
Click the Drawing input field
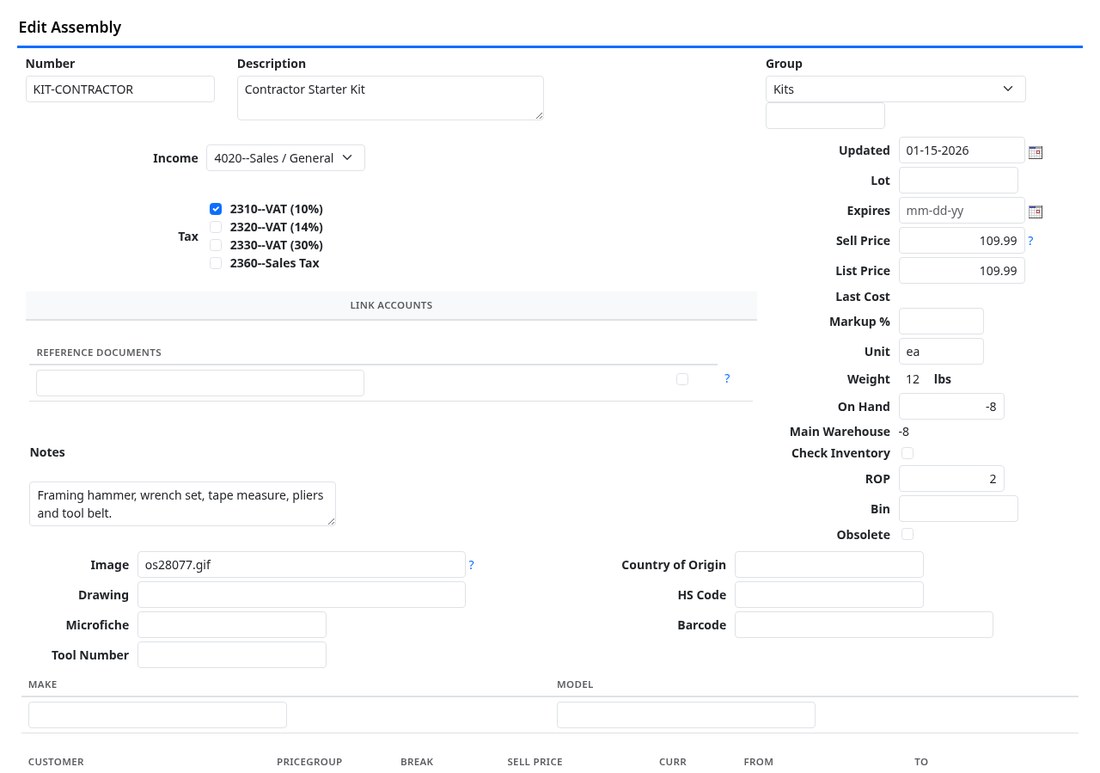[x=301, y=595]
